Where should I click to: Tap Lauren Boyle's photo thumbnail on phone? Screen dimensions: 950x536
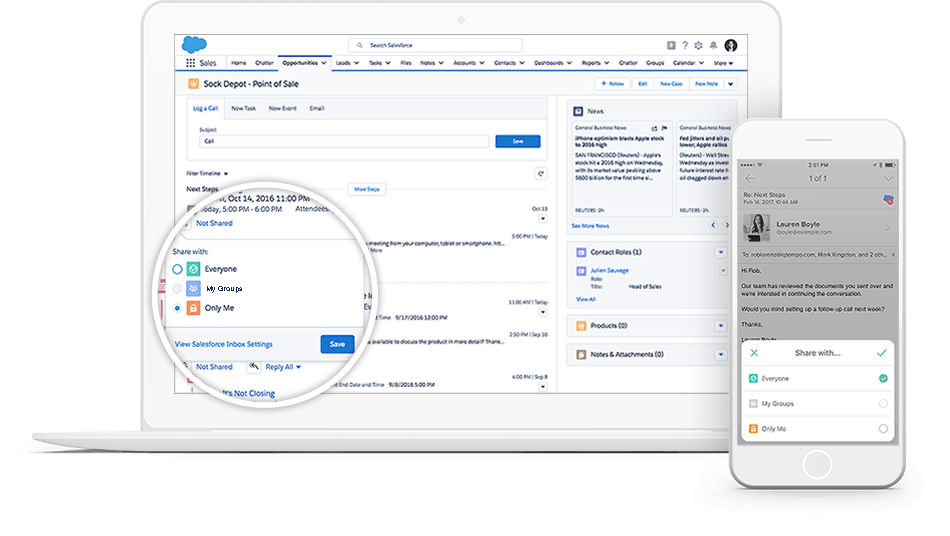(757, 228)
